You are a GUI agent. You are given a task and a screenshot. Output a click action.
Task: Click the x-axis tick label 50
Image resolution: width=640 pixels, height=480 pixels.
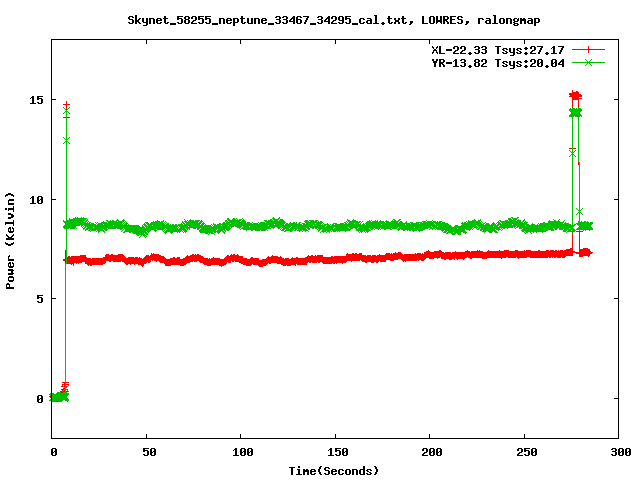149,452
